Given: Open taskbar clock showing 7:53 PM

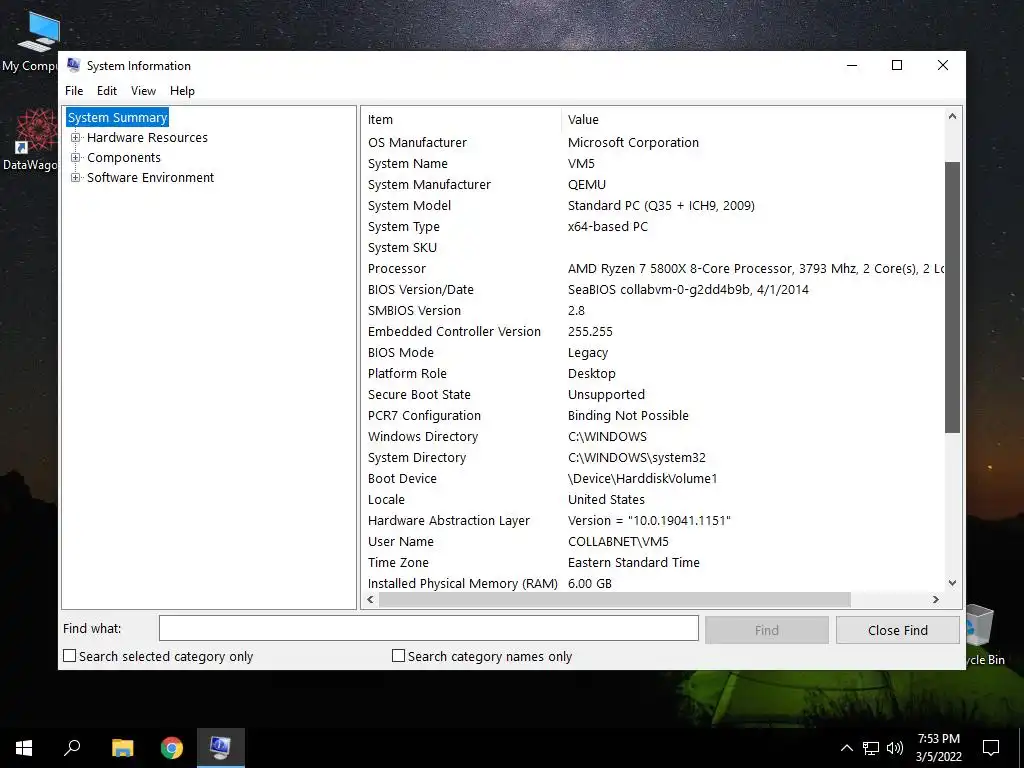Looking at the screenshot, I should point(938,748).
